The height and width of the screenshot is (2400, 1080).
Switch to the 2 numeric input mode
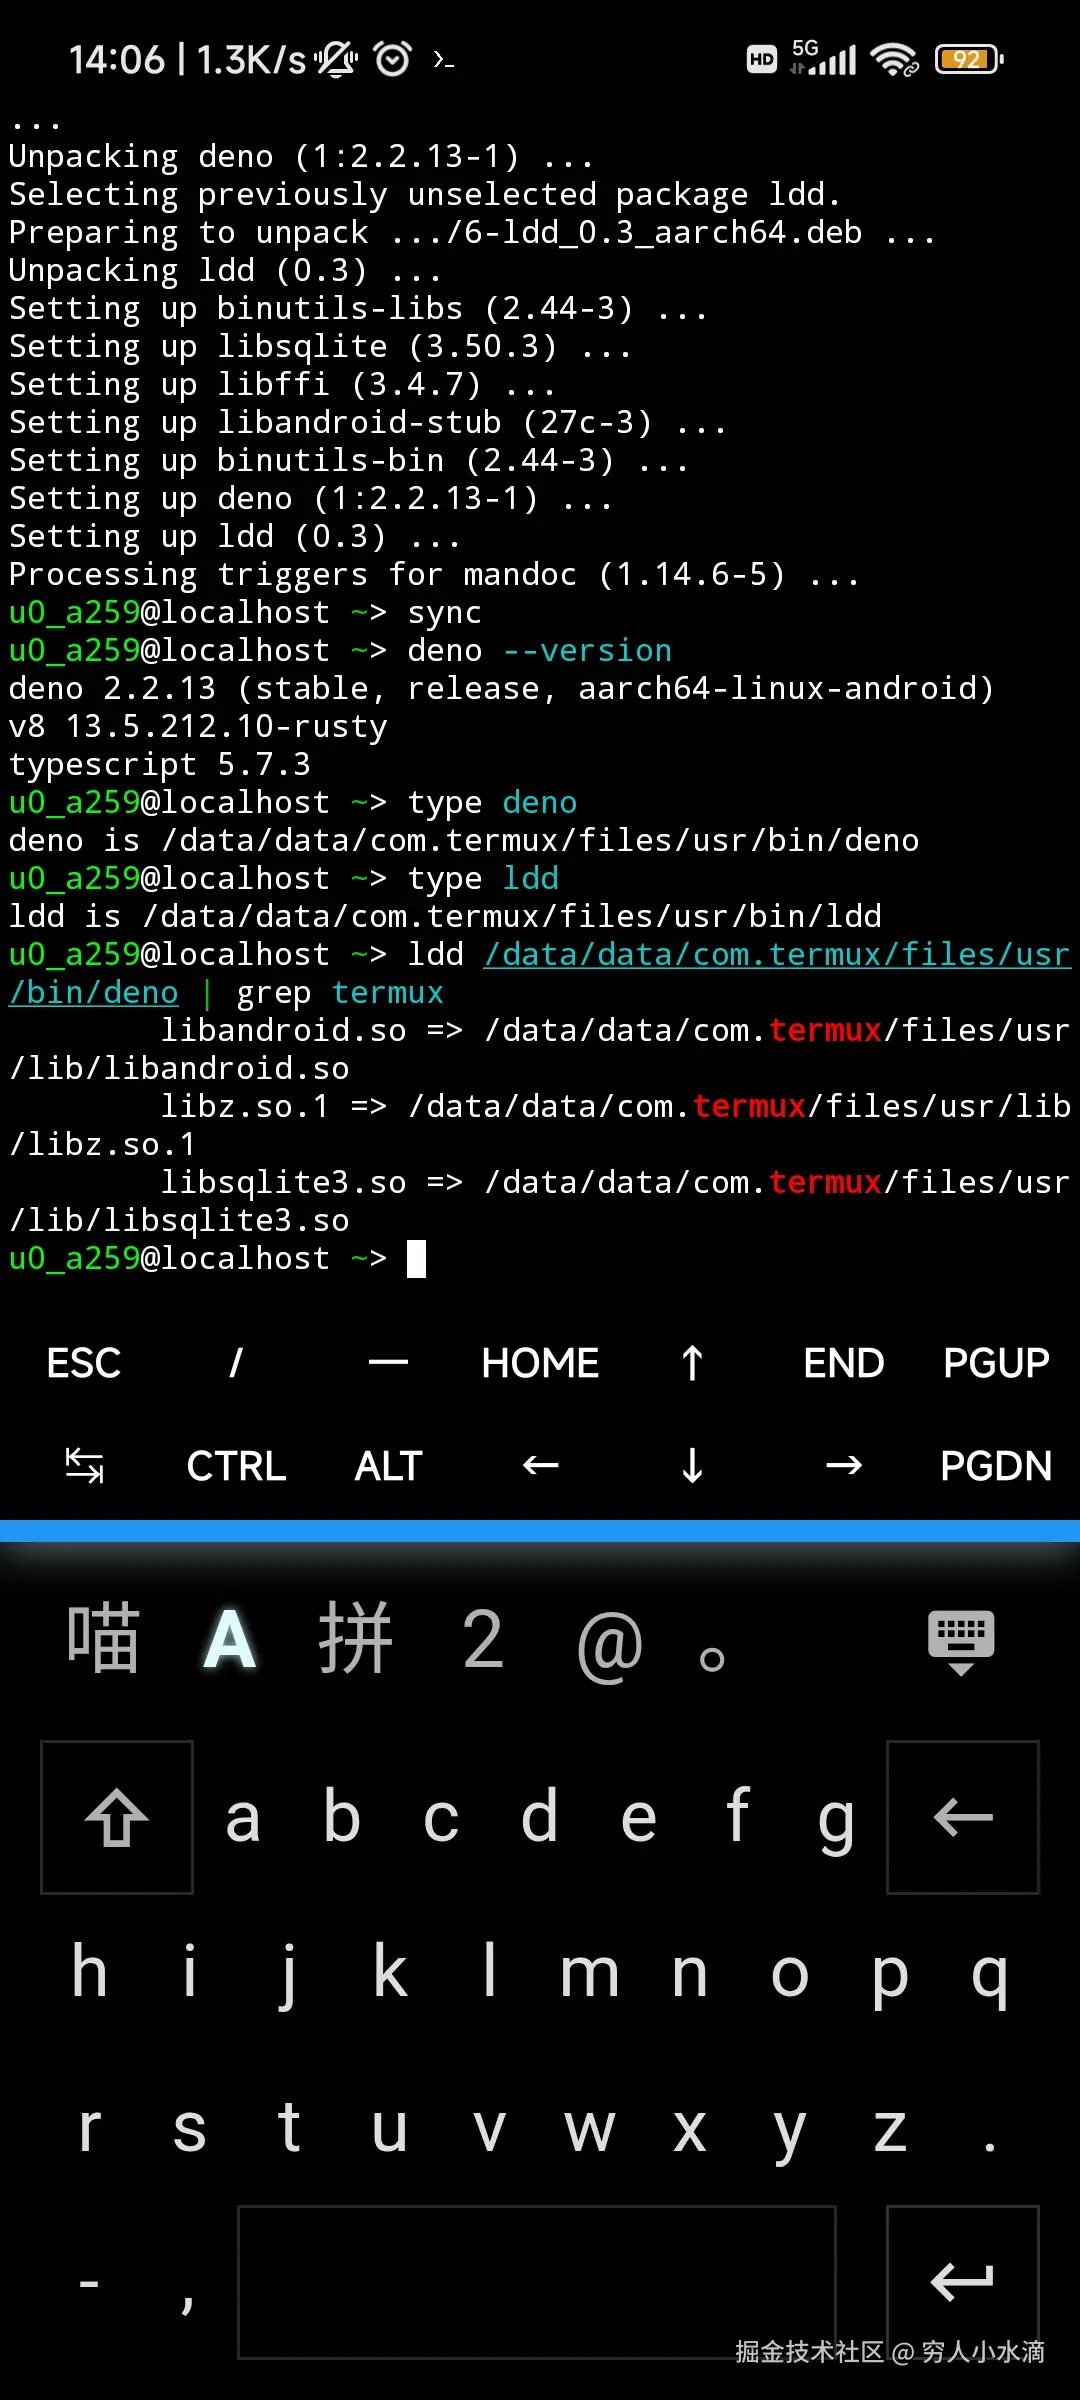tap(483, 1640)
